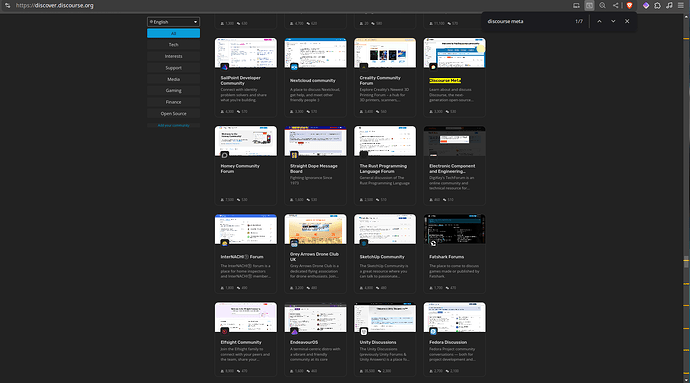Click the Straight Dope 'SD' logo badge
Viewport: 690px width, 383px height.
[x=294, y=155]
